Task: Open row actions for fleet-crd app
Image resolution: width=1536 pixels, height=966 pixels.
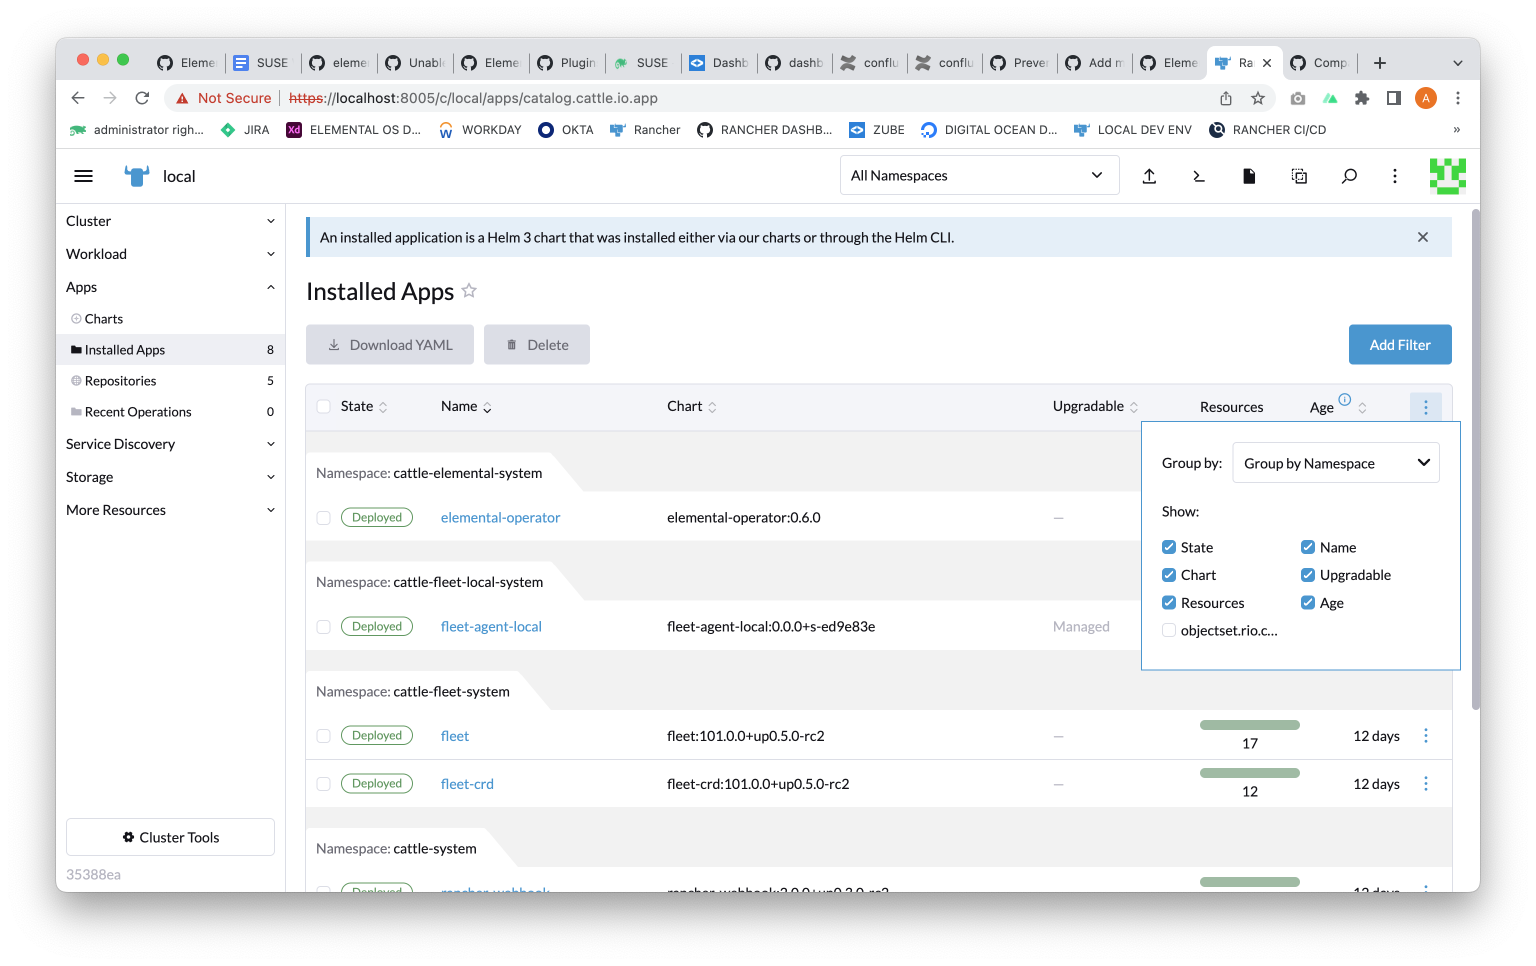Action: click(1426, 784)
